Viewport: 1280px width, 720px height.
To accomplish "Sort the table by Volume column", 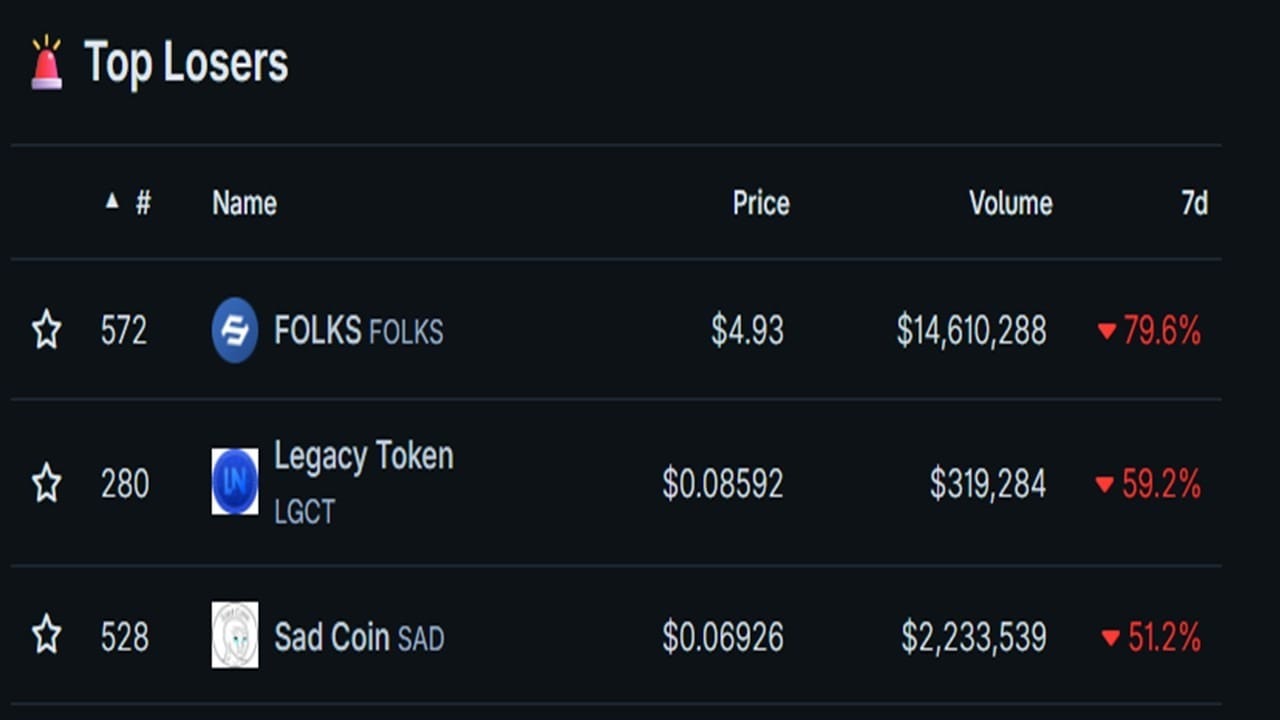I will click(1010, 203).
